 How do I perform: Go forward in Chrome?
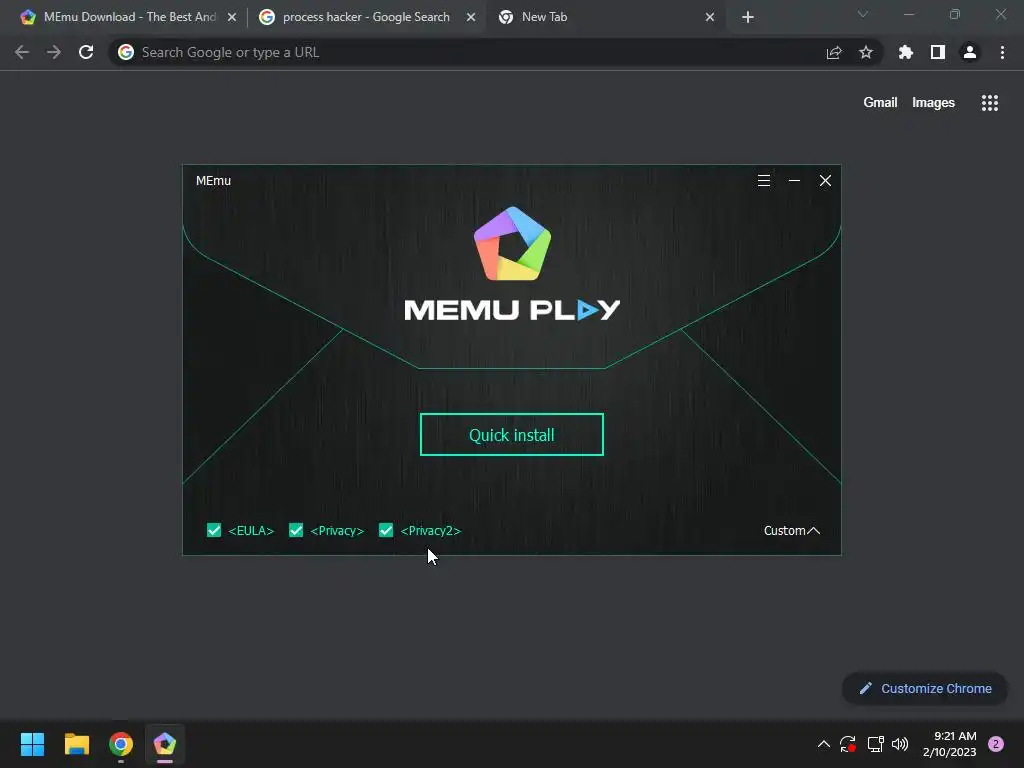click(x=54, y=52)
